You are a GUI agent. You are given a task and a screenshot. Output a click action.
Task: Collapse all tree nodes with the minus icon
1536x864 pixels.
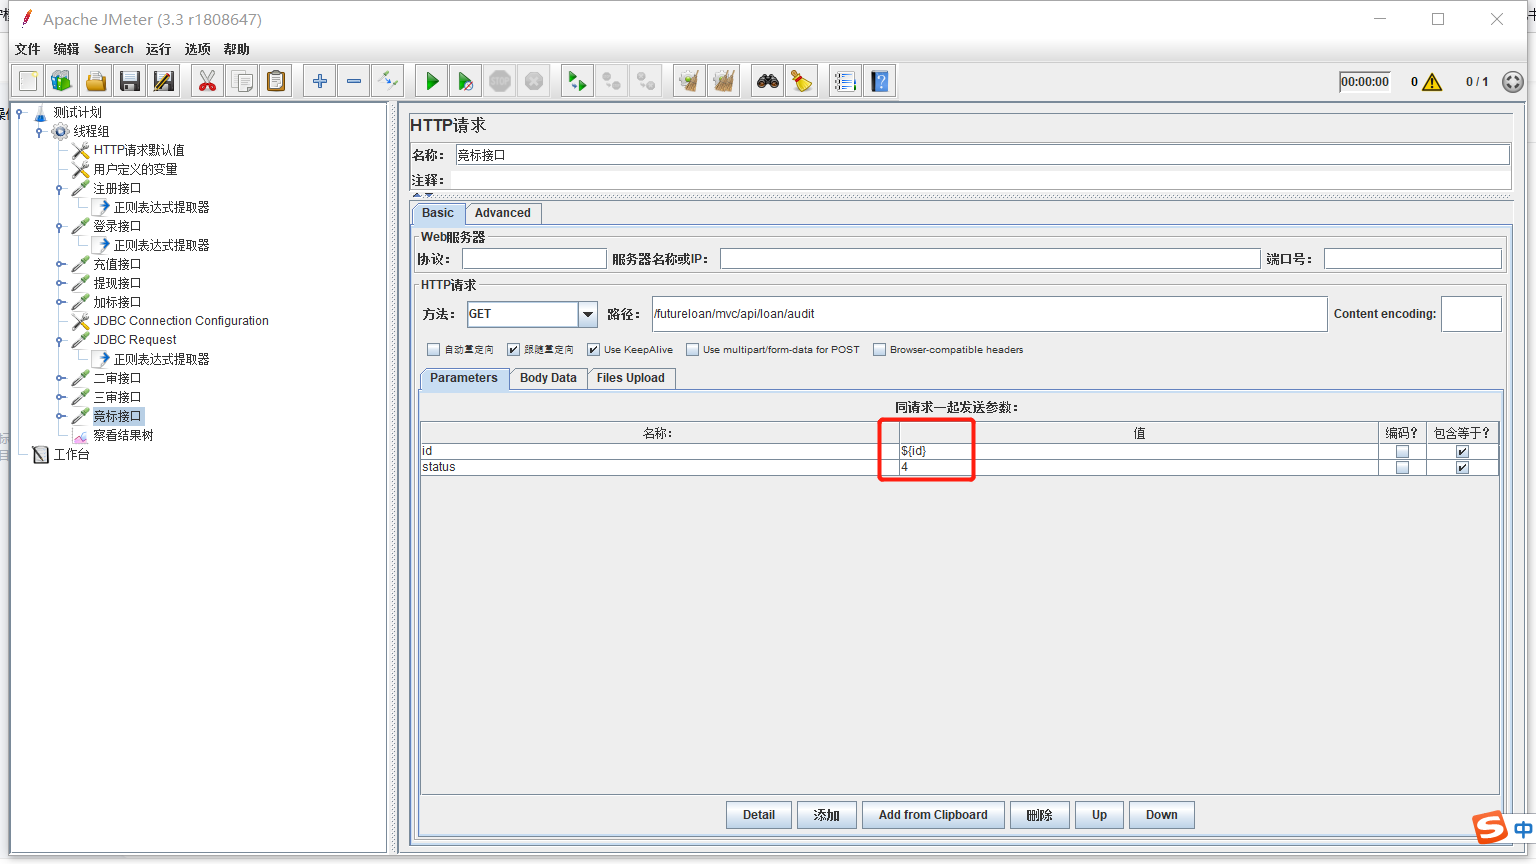tap(353, 81)
